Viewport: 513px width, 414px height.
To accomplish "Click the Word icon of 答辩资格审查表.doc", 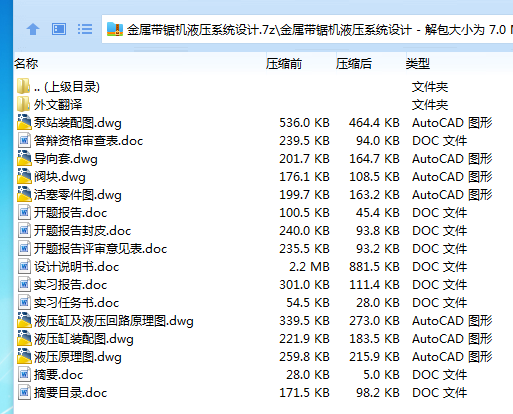I will tap(24, 140).
